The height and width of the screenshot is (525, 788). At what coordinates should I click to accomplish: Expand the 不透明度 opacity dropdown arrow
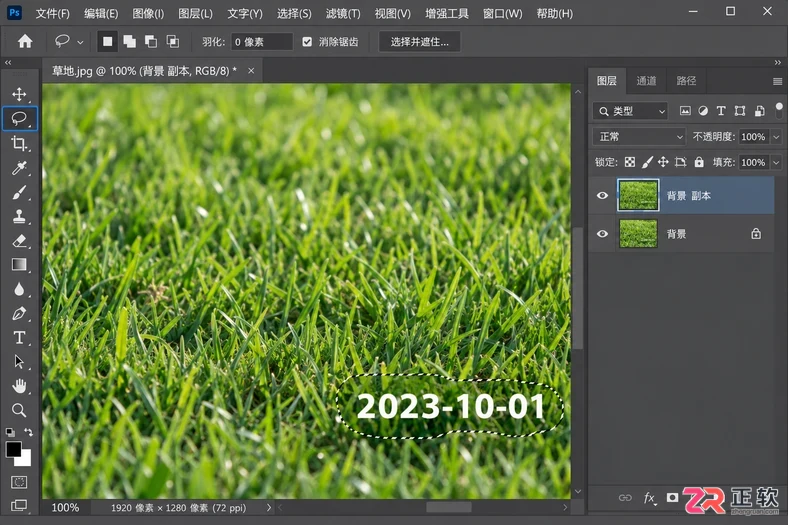click(x=776, y=137)
